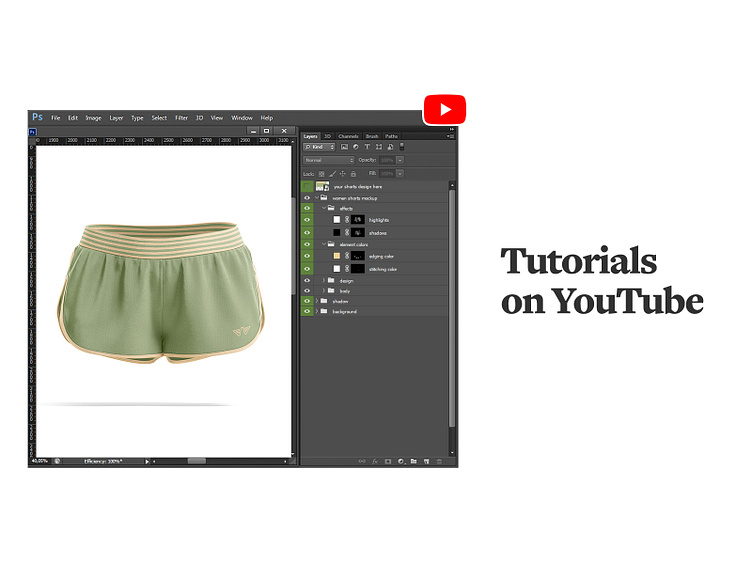
Task: Open the Normal blend mode dropdown
Action: (328, 160)
